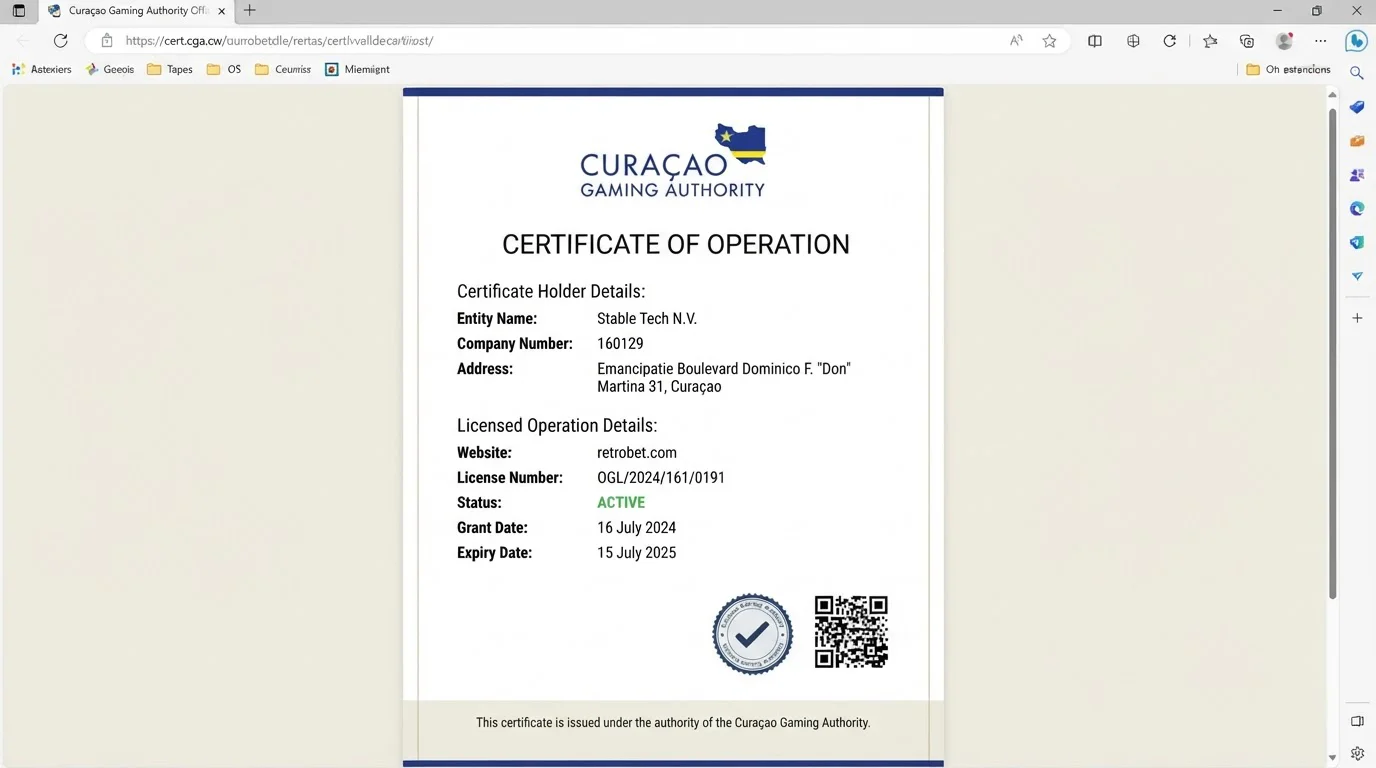Click company number 160129
Viewport: 1376px width, 768px height.
620,344
